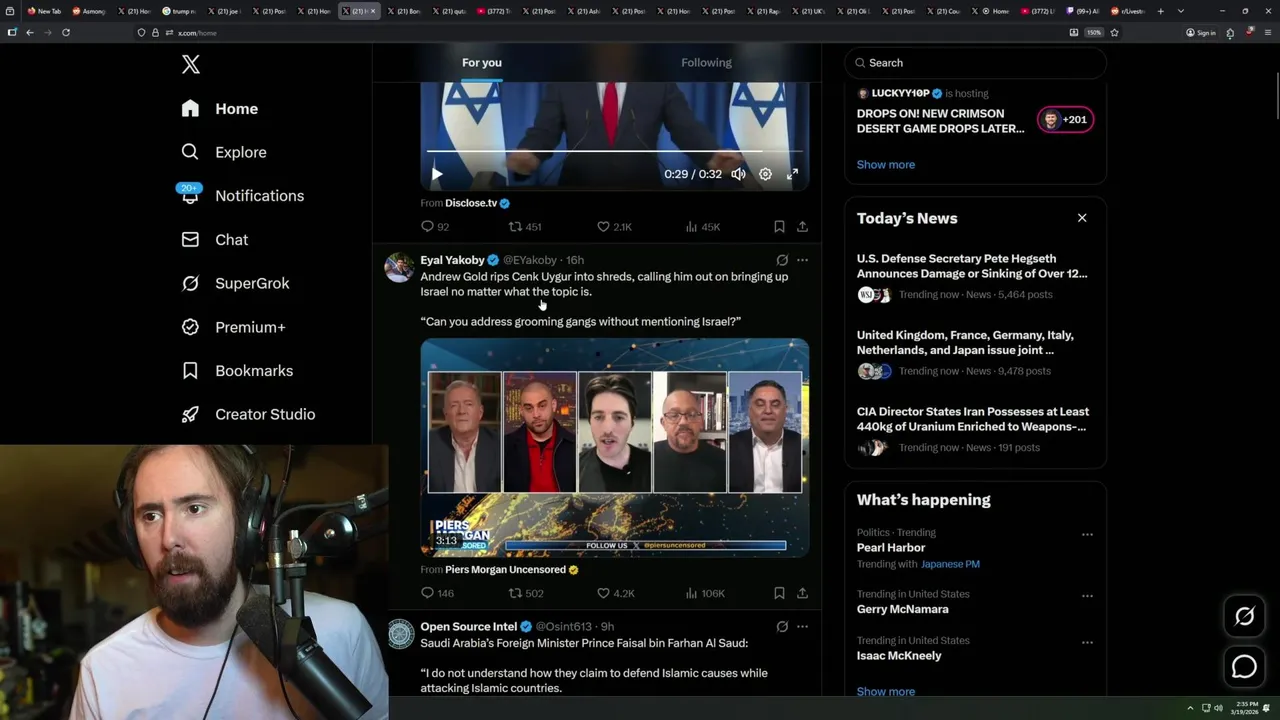Click the Japanese PM trending link
1280x720 pixels.
950,564
